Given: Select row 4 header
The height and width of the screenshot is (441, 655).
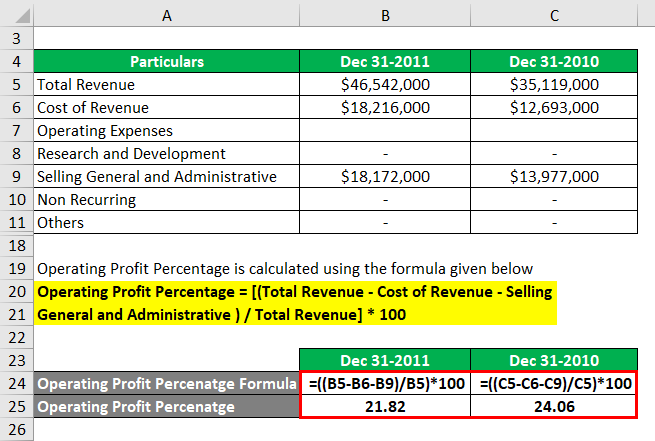Looking at the screenshot, I should (x=17, y=61).
